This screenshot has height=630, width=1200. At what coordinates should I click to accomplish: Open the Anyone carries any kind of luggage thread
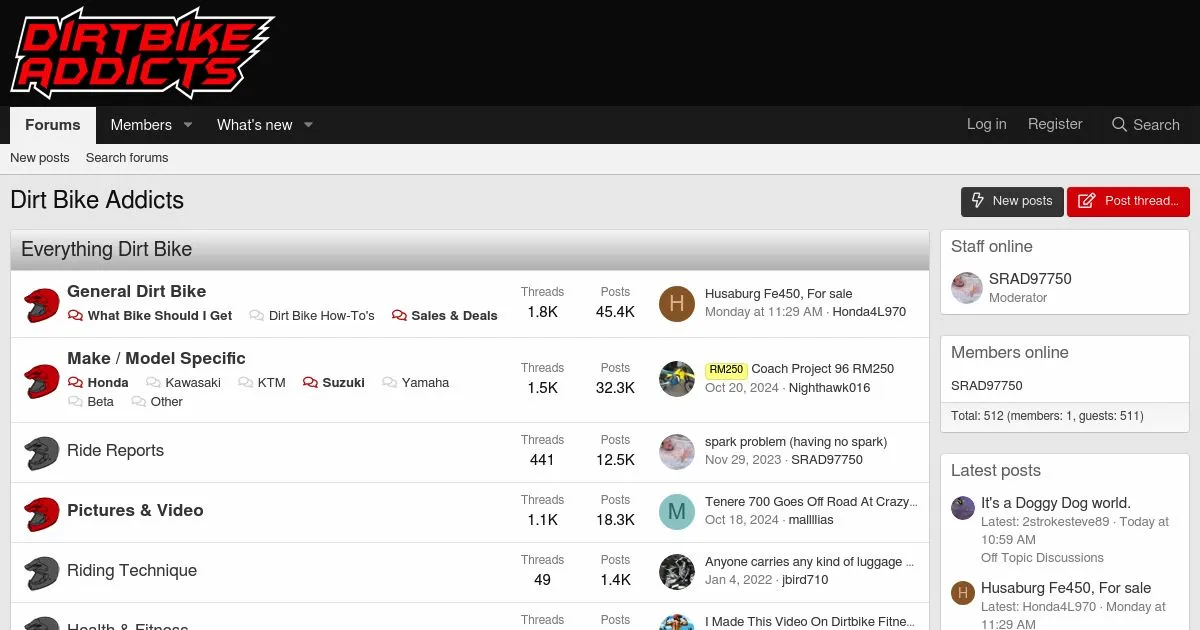pos(810,561)
